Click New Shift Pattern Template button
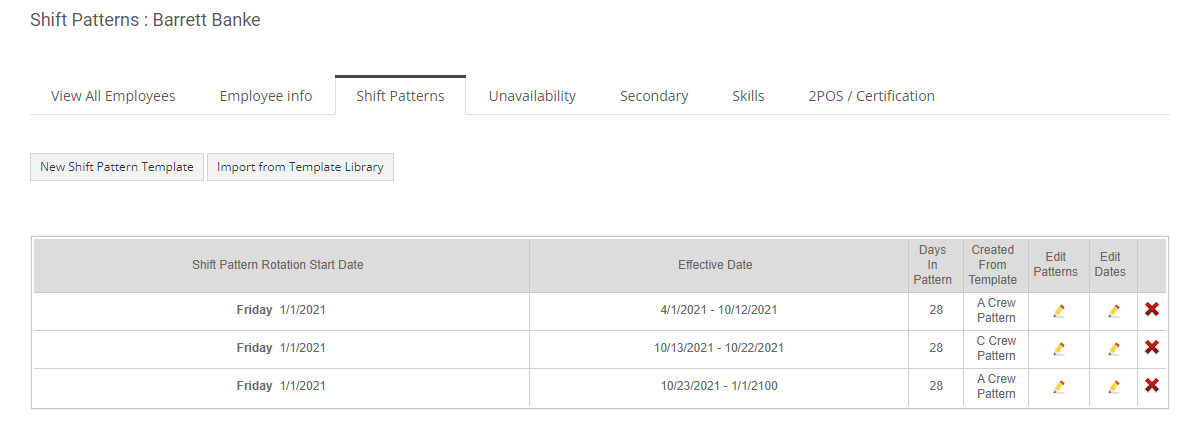Viewport: 1198px width, 432px height. tap(117, 167)
